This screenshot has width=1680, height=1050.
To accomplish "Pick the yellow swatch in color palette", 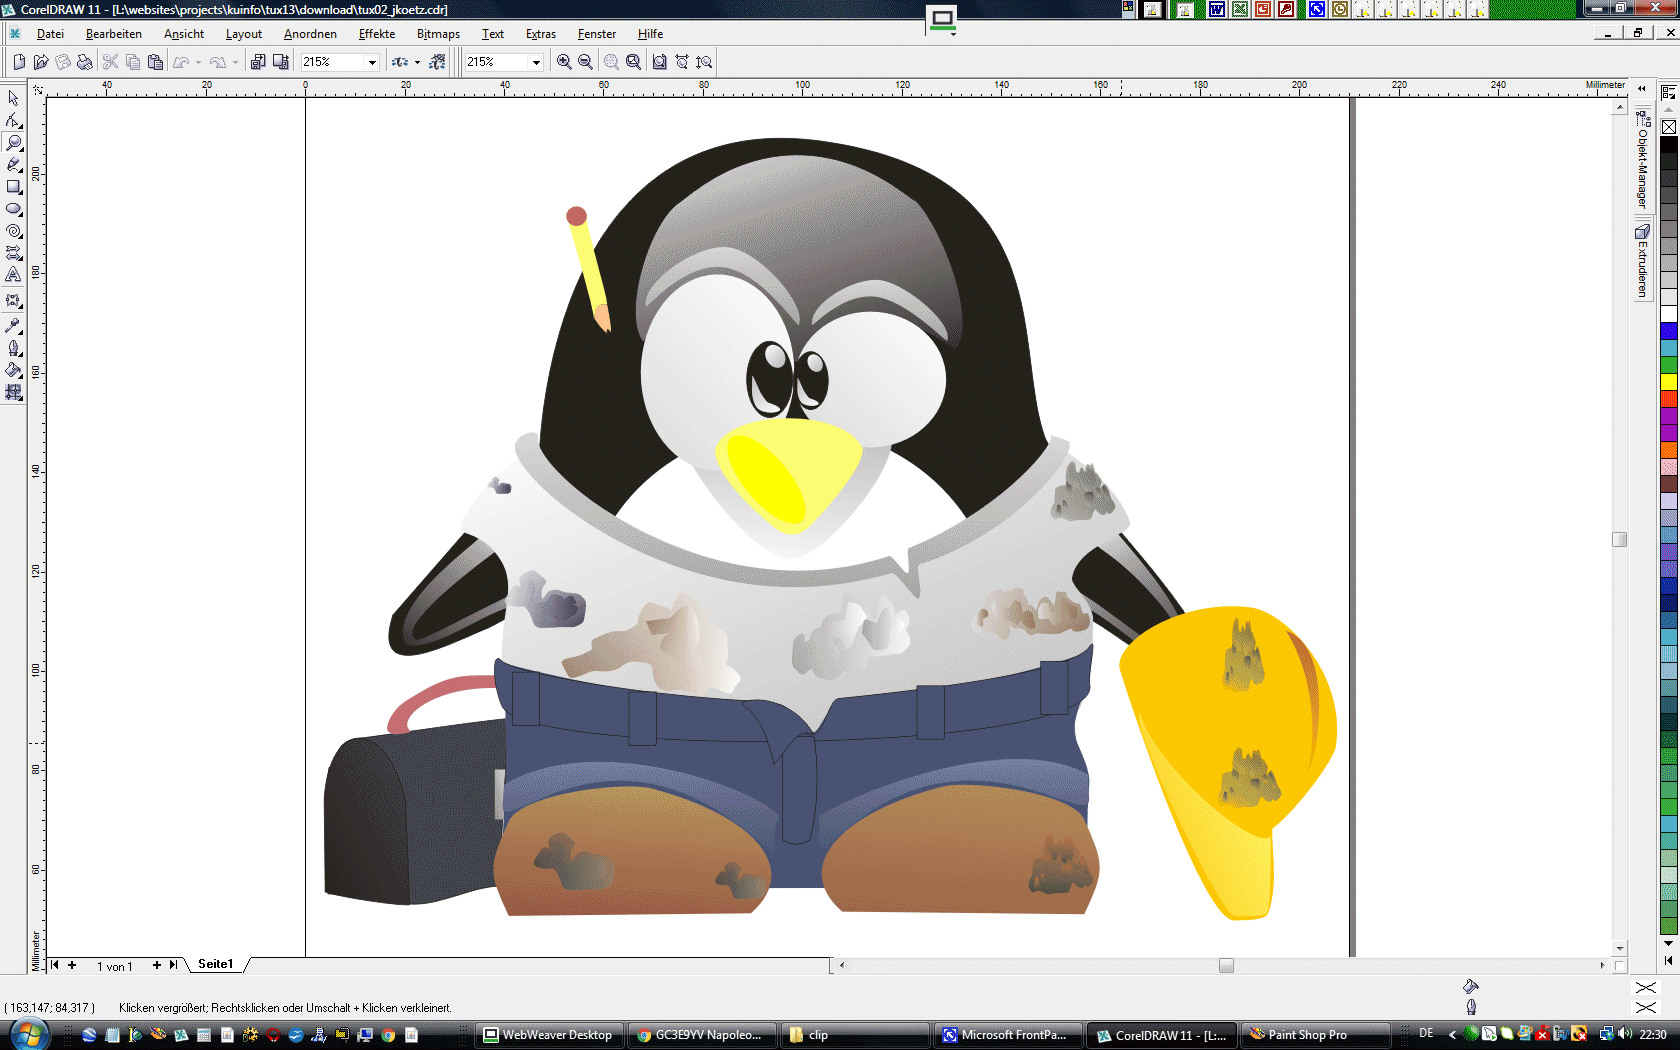I will (x=1669, y=382).
